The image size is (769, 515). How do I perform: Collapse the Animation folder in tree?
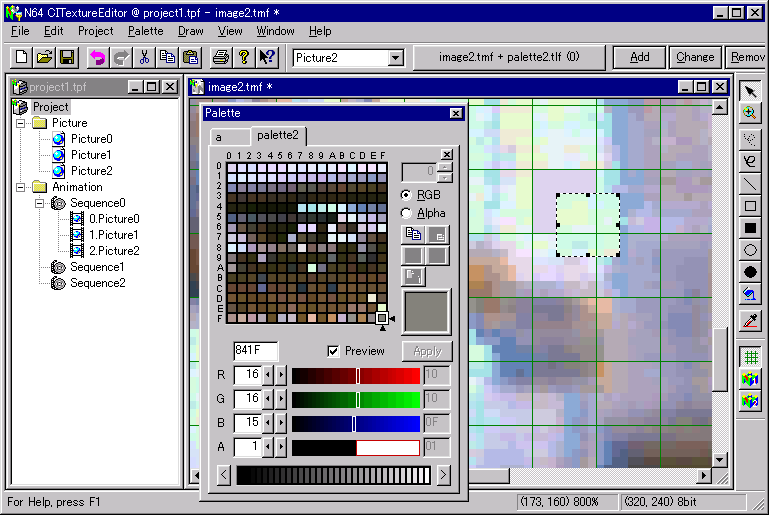click(x=20, y=187)
